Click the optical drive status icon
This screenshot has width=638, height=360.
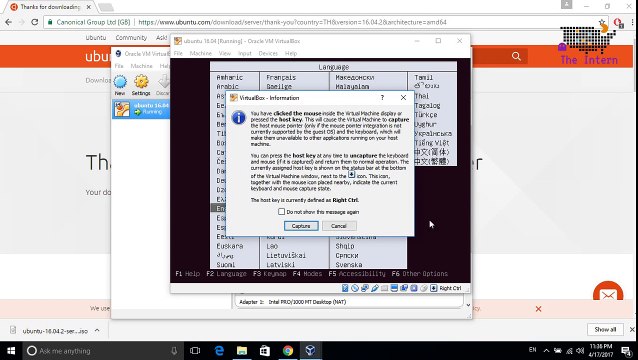[355, 288]
